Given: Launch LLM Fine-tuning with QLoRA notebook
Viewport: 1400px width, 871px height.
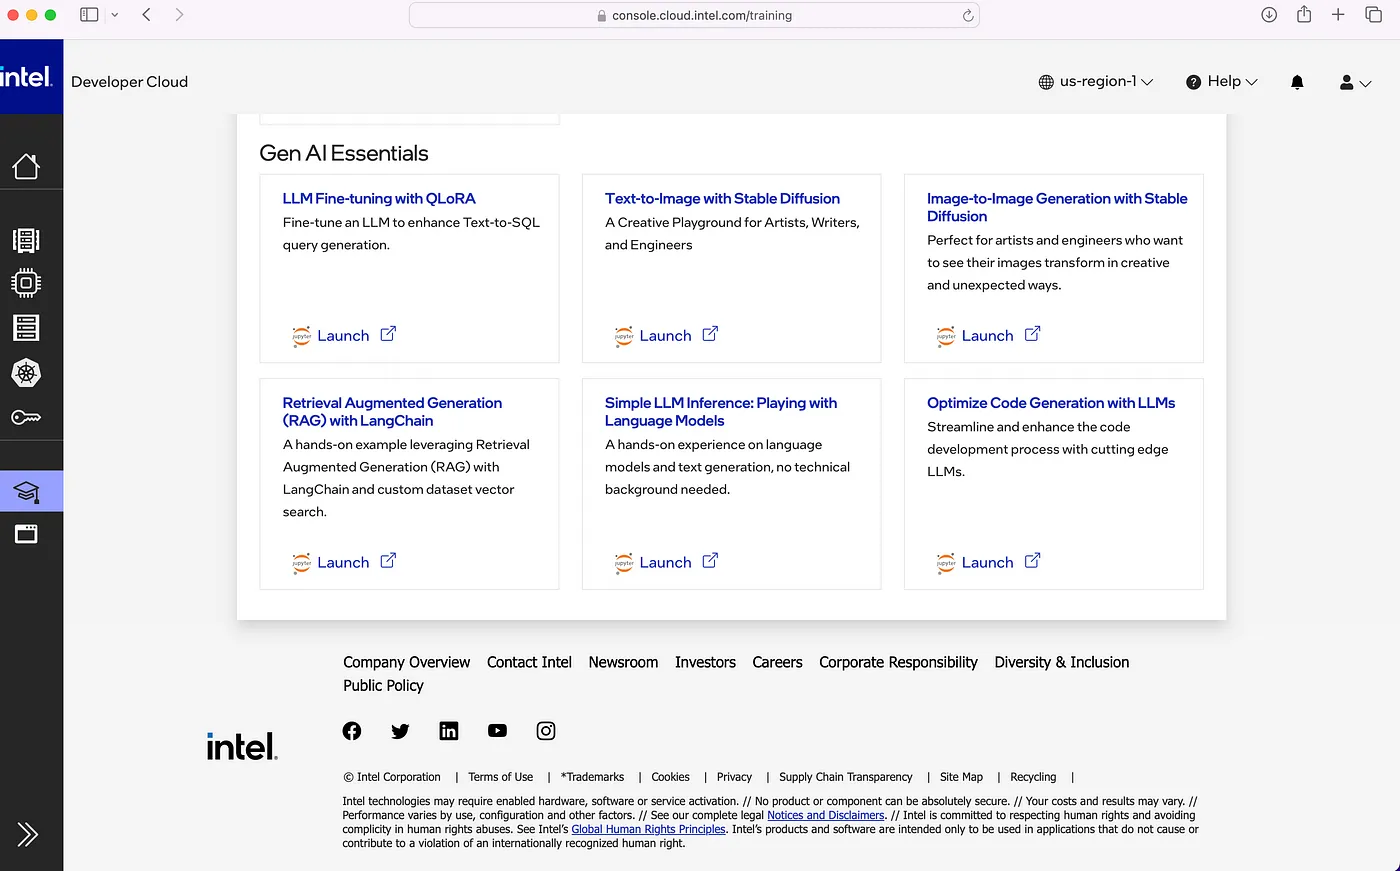Looking at the screenshot, I should (343, 336).
